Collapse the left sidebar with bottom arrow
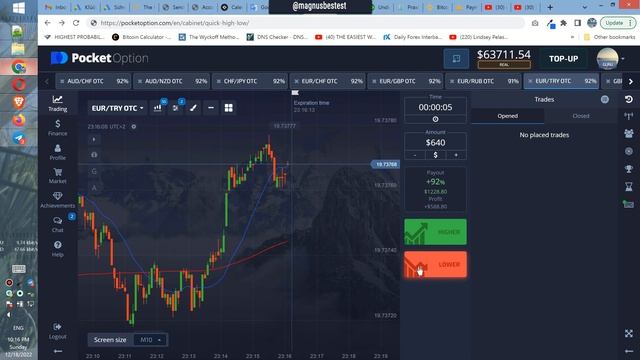Screen dimensions: 640x360 click(x=58, y=351)
